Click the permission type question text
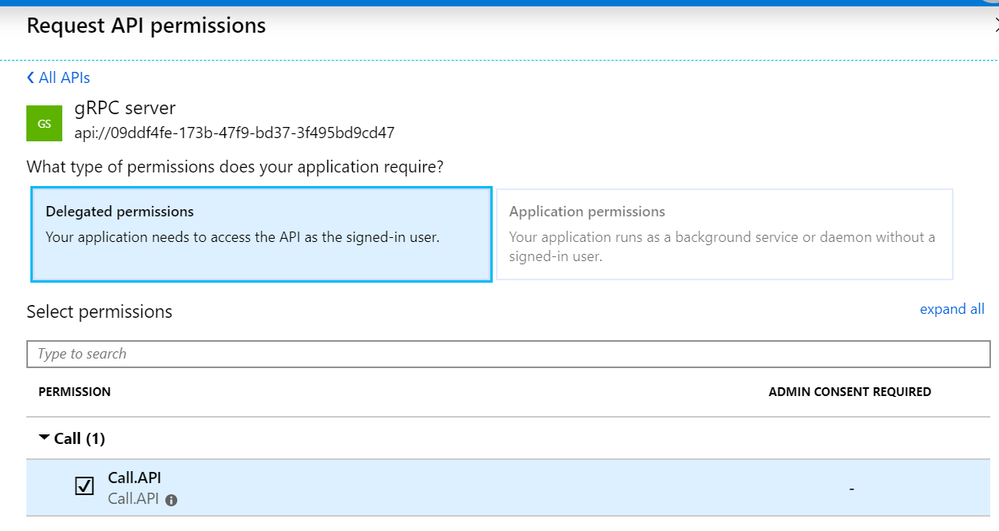 235,166
